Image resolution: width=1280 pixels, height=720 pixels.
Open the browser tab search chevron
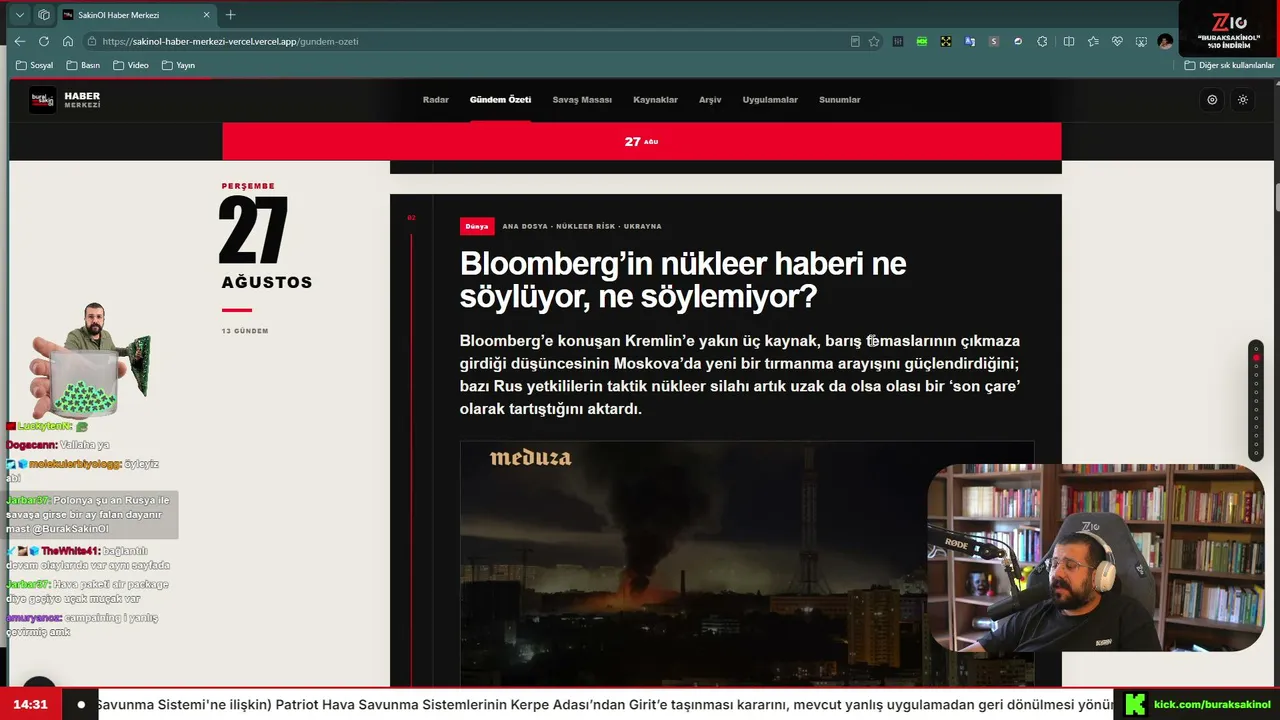point(19,15)
